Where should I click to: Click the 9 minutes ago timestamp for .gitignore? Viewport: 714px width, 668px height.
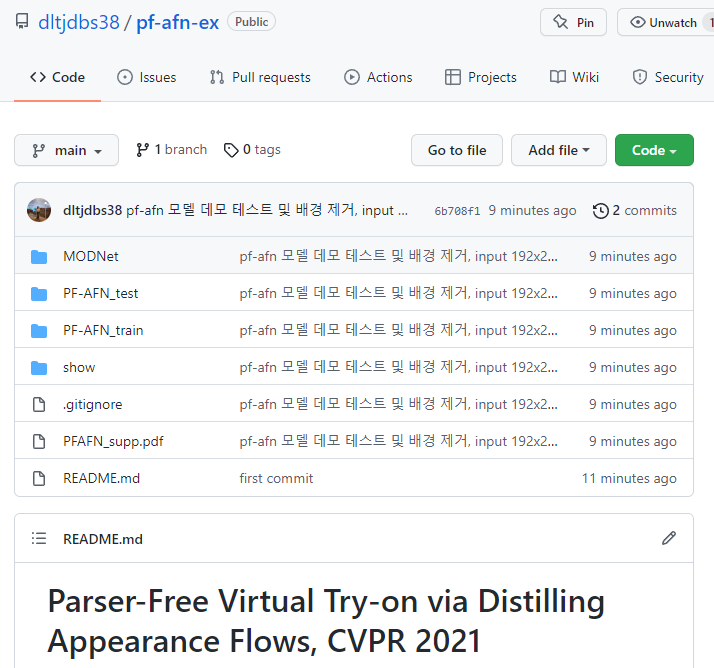point(632,404)
